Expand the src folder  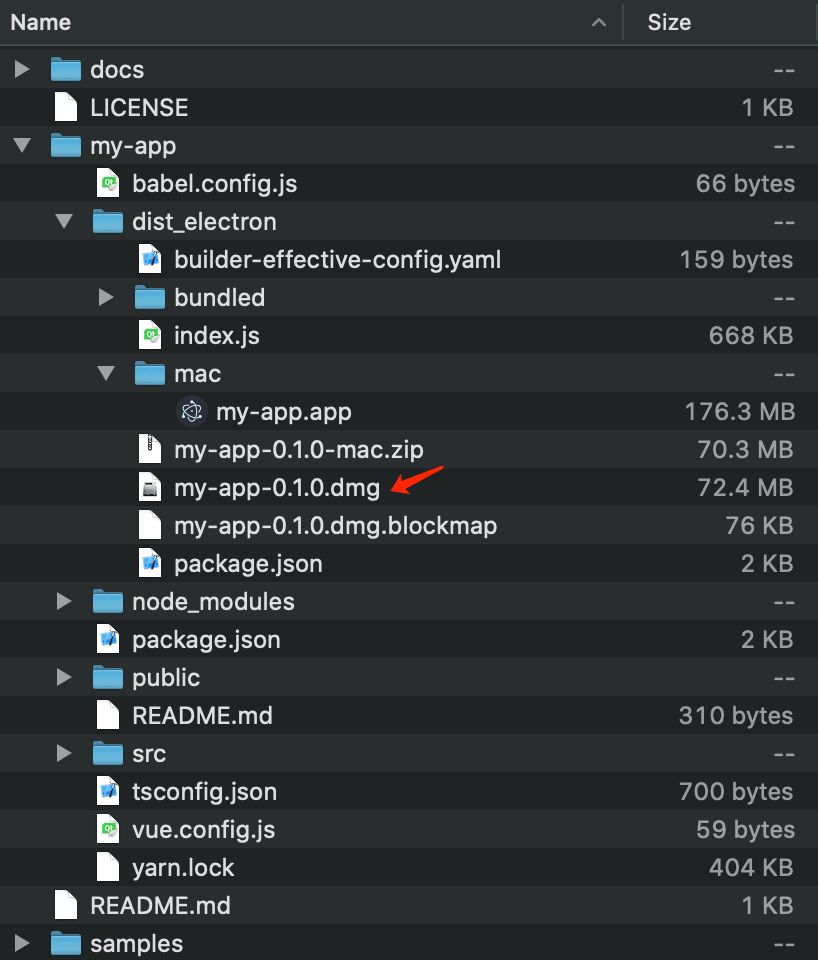(64, 753)
